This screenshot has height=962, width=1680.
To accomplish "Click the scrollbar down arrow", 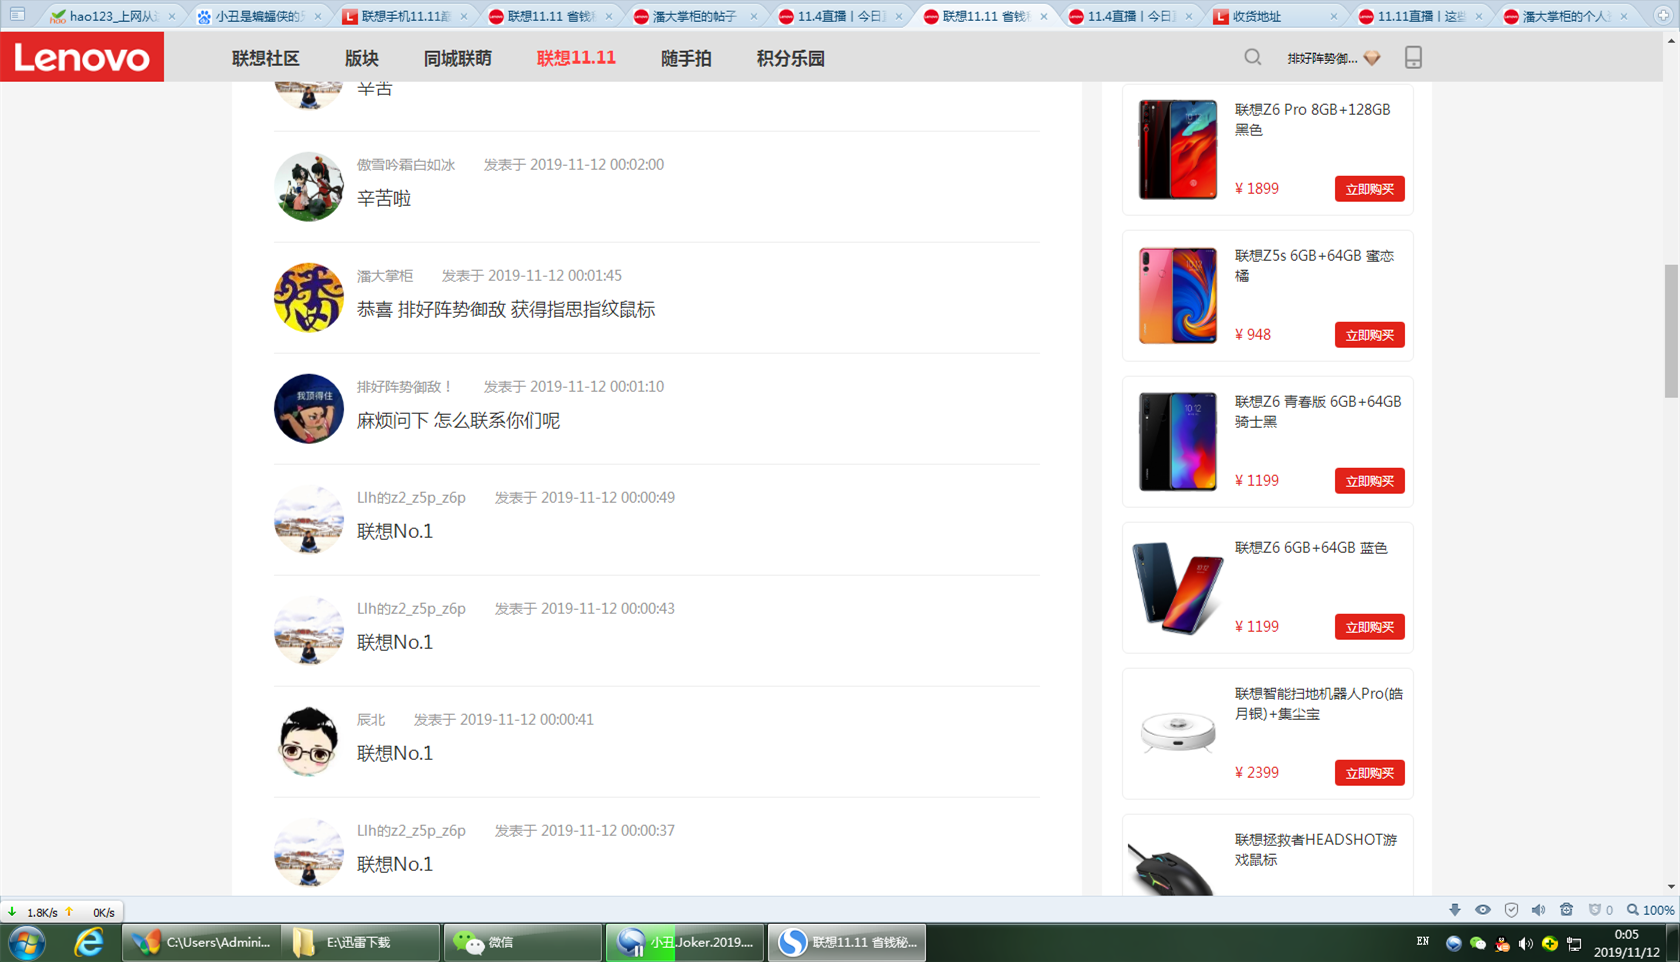I will coord(1671,887).
